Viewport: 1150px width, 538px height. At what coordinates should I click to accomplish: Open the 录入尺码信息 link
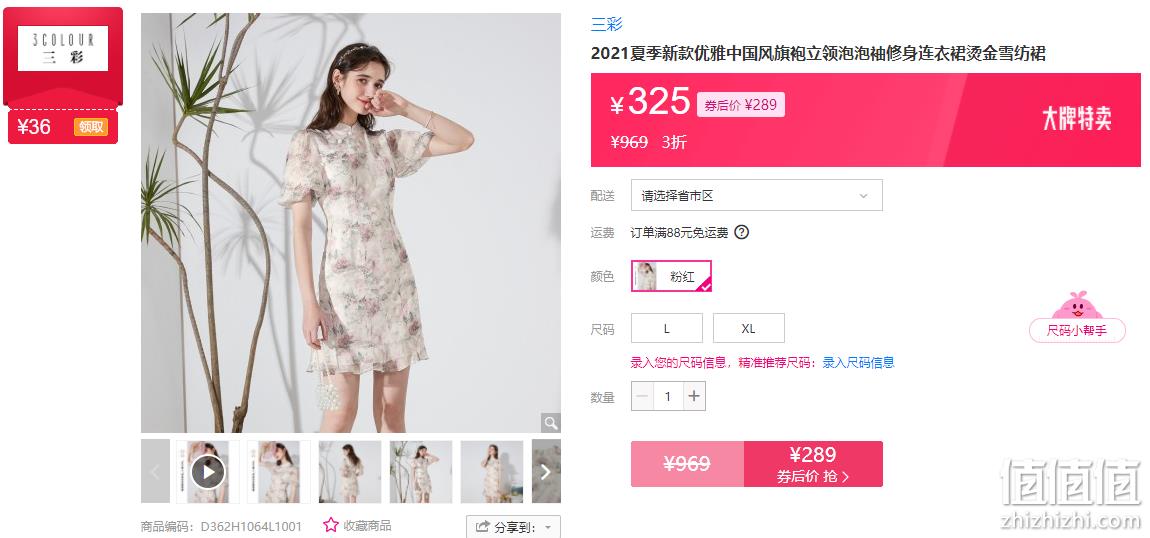point(858,362)
